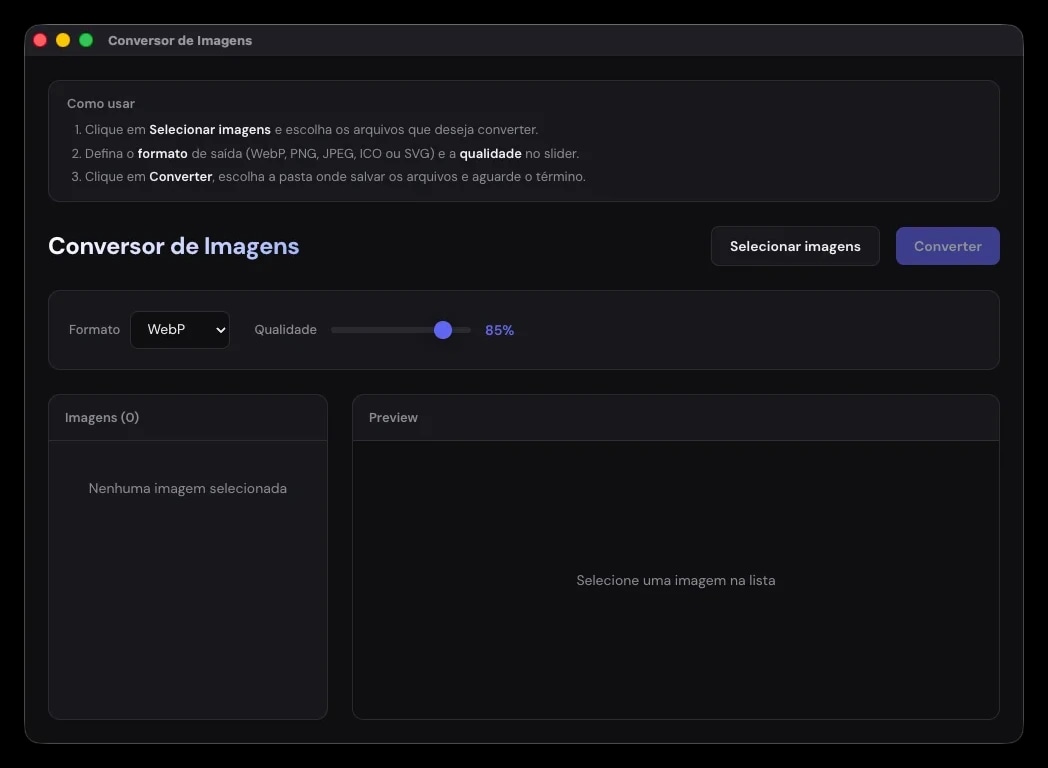Click the purple Converter button
The height and width of the screenshot is (768, 1048).
click(947, 246)
